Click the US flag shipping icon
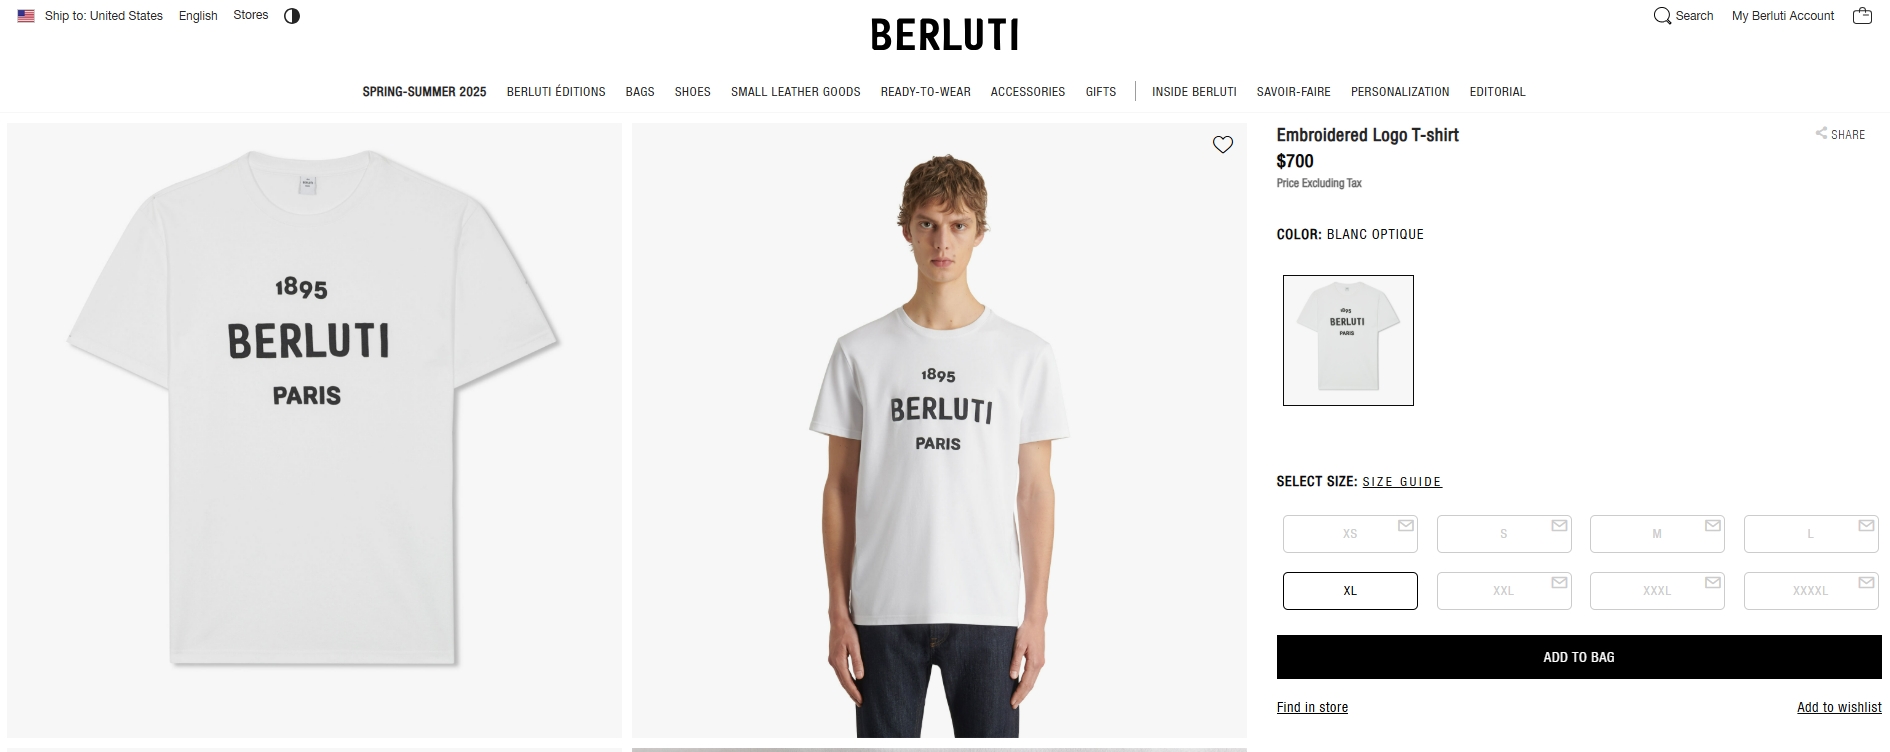 26,16
